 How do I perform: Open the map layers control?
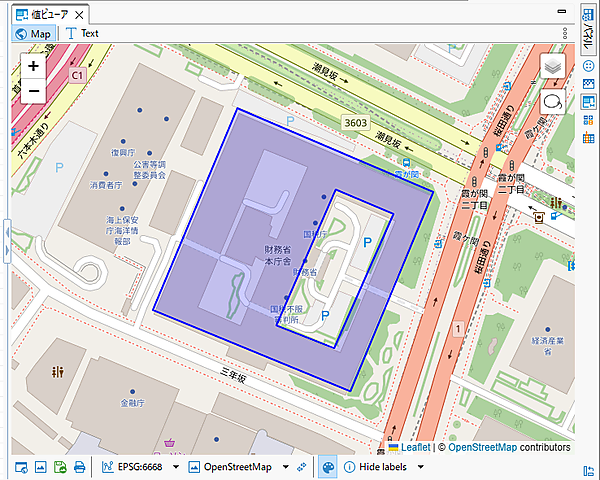[553, 67]
